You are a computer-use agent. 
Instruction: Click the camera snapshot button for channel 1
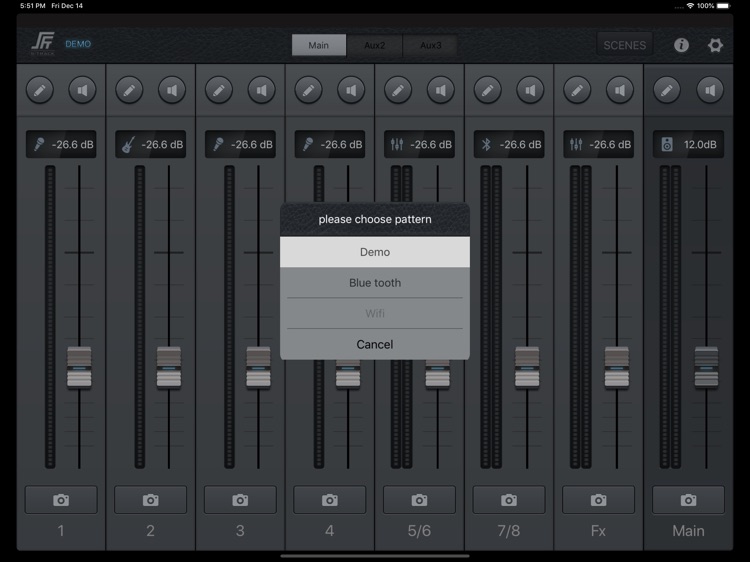[x=61, y=500]
